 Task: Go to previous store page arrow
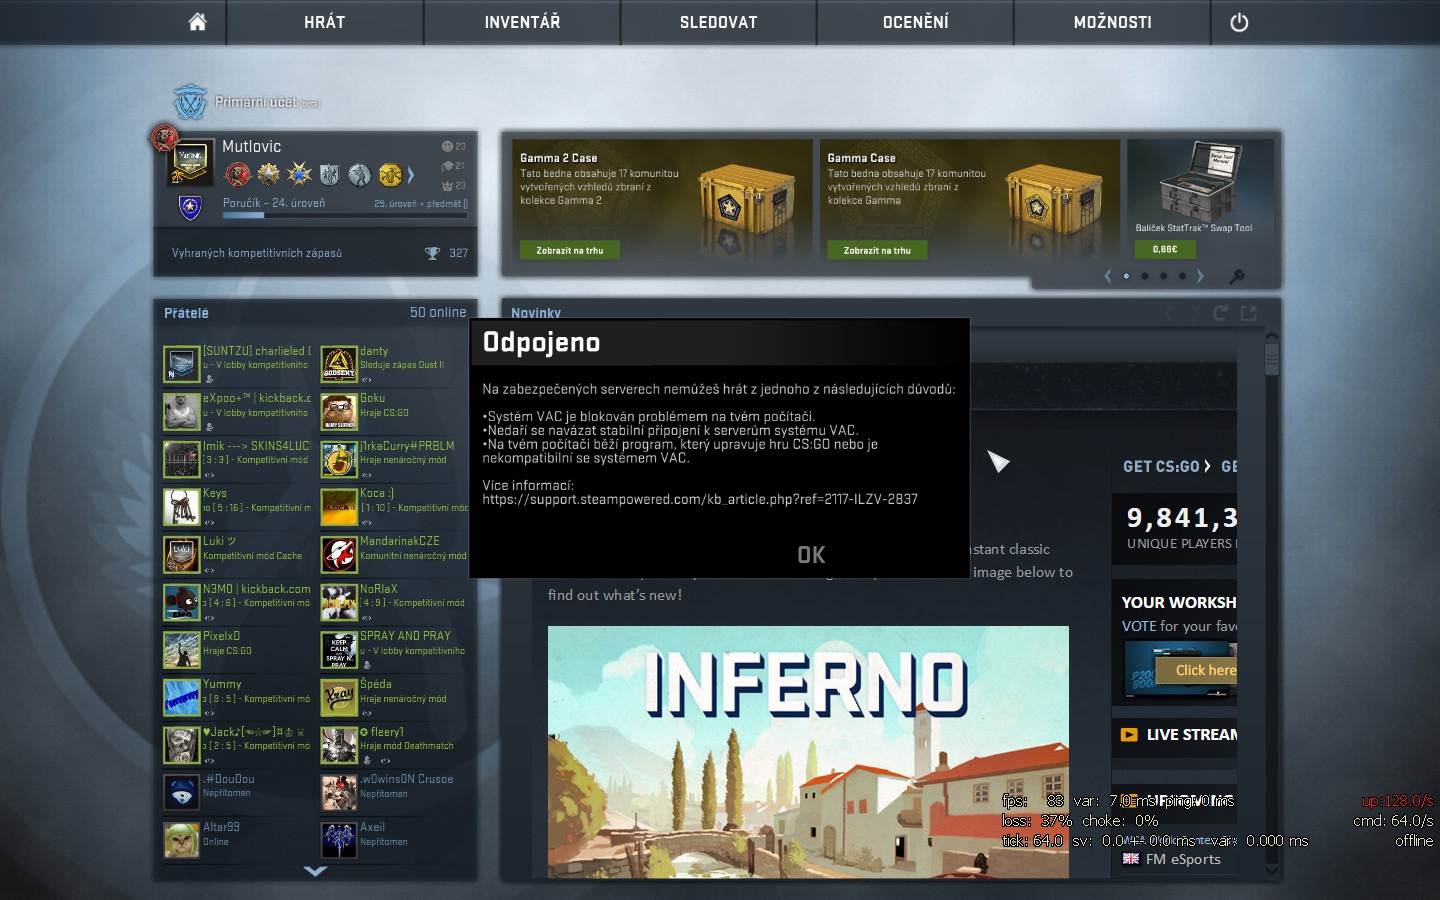(x=1107, y=276)
